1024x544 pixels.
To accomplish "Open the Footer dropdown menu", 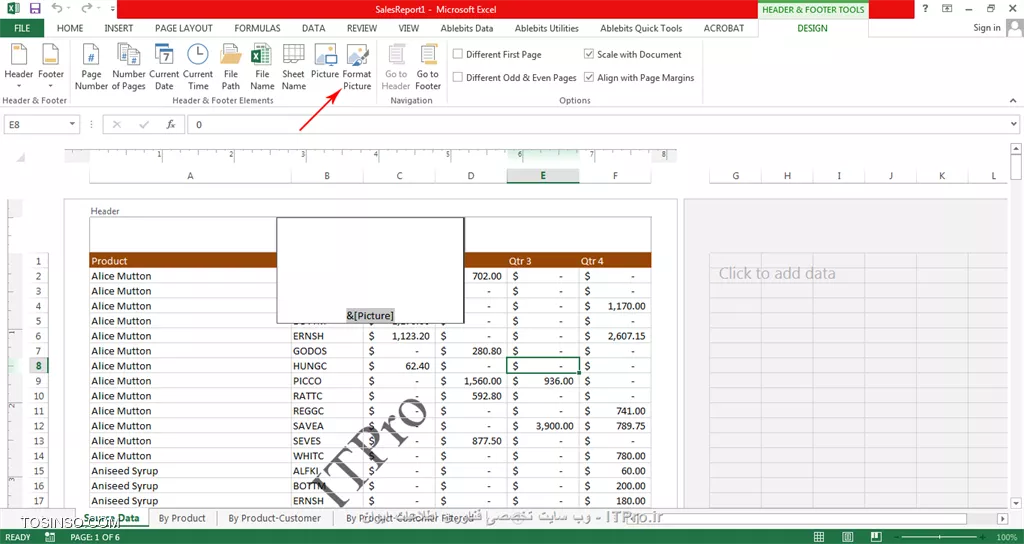I will [51, 67].
